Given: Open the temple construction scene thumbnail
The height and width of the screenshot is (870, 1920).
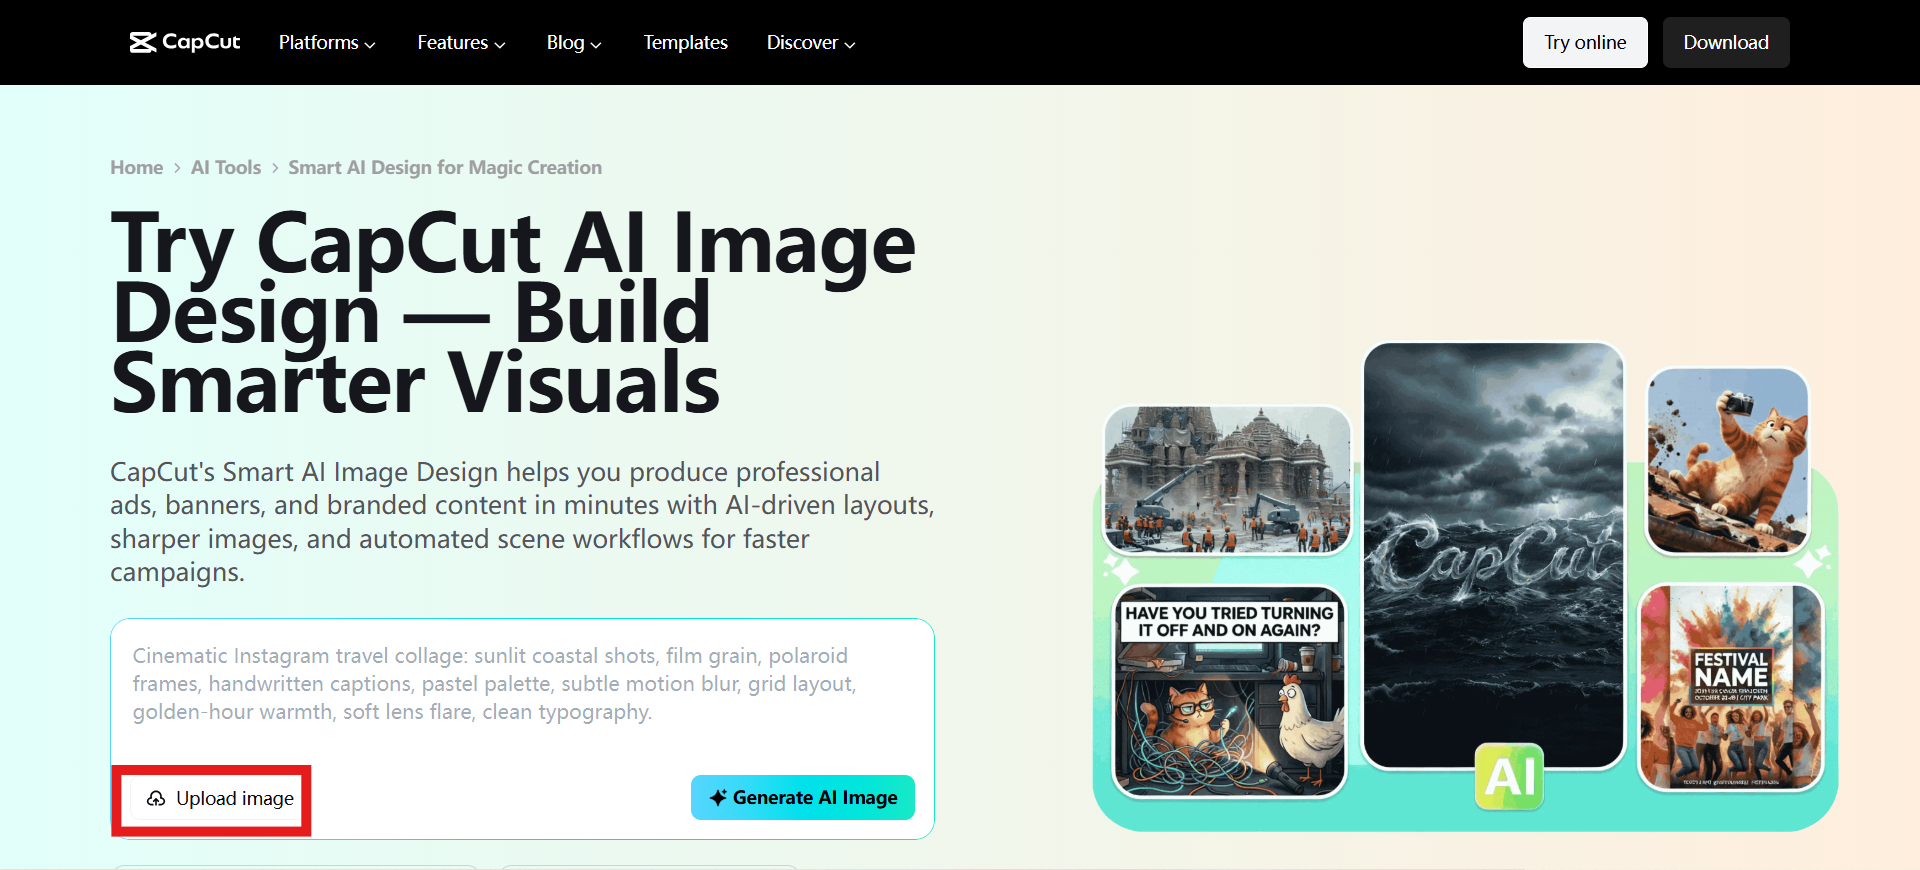Looking at the screenshot, I should [x=1227, y=479].
